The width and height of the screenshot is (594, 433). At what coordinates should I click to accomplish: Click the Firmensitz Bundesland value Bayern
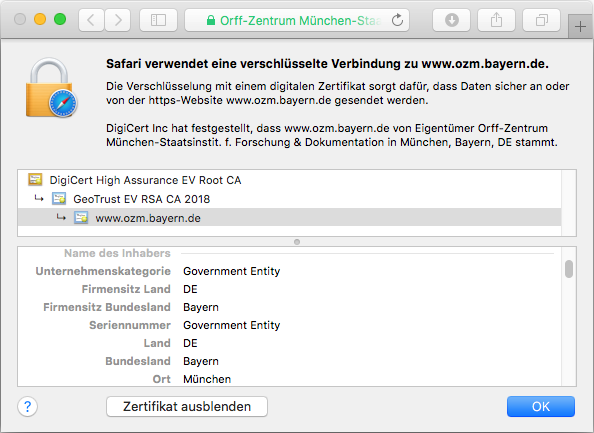coord(201,307)
